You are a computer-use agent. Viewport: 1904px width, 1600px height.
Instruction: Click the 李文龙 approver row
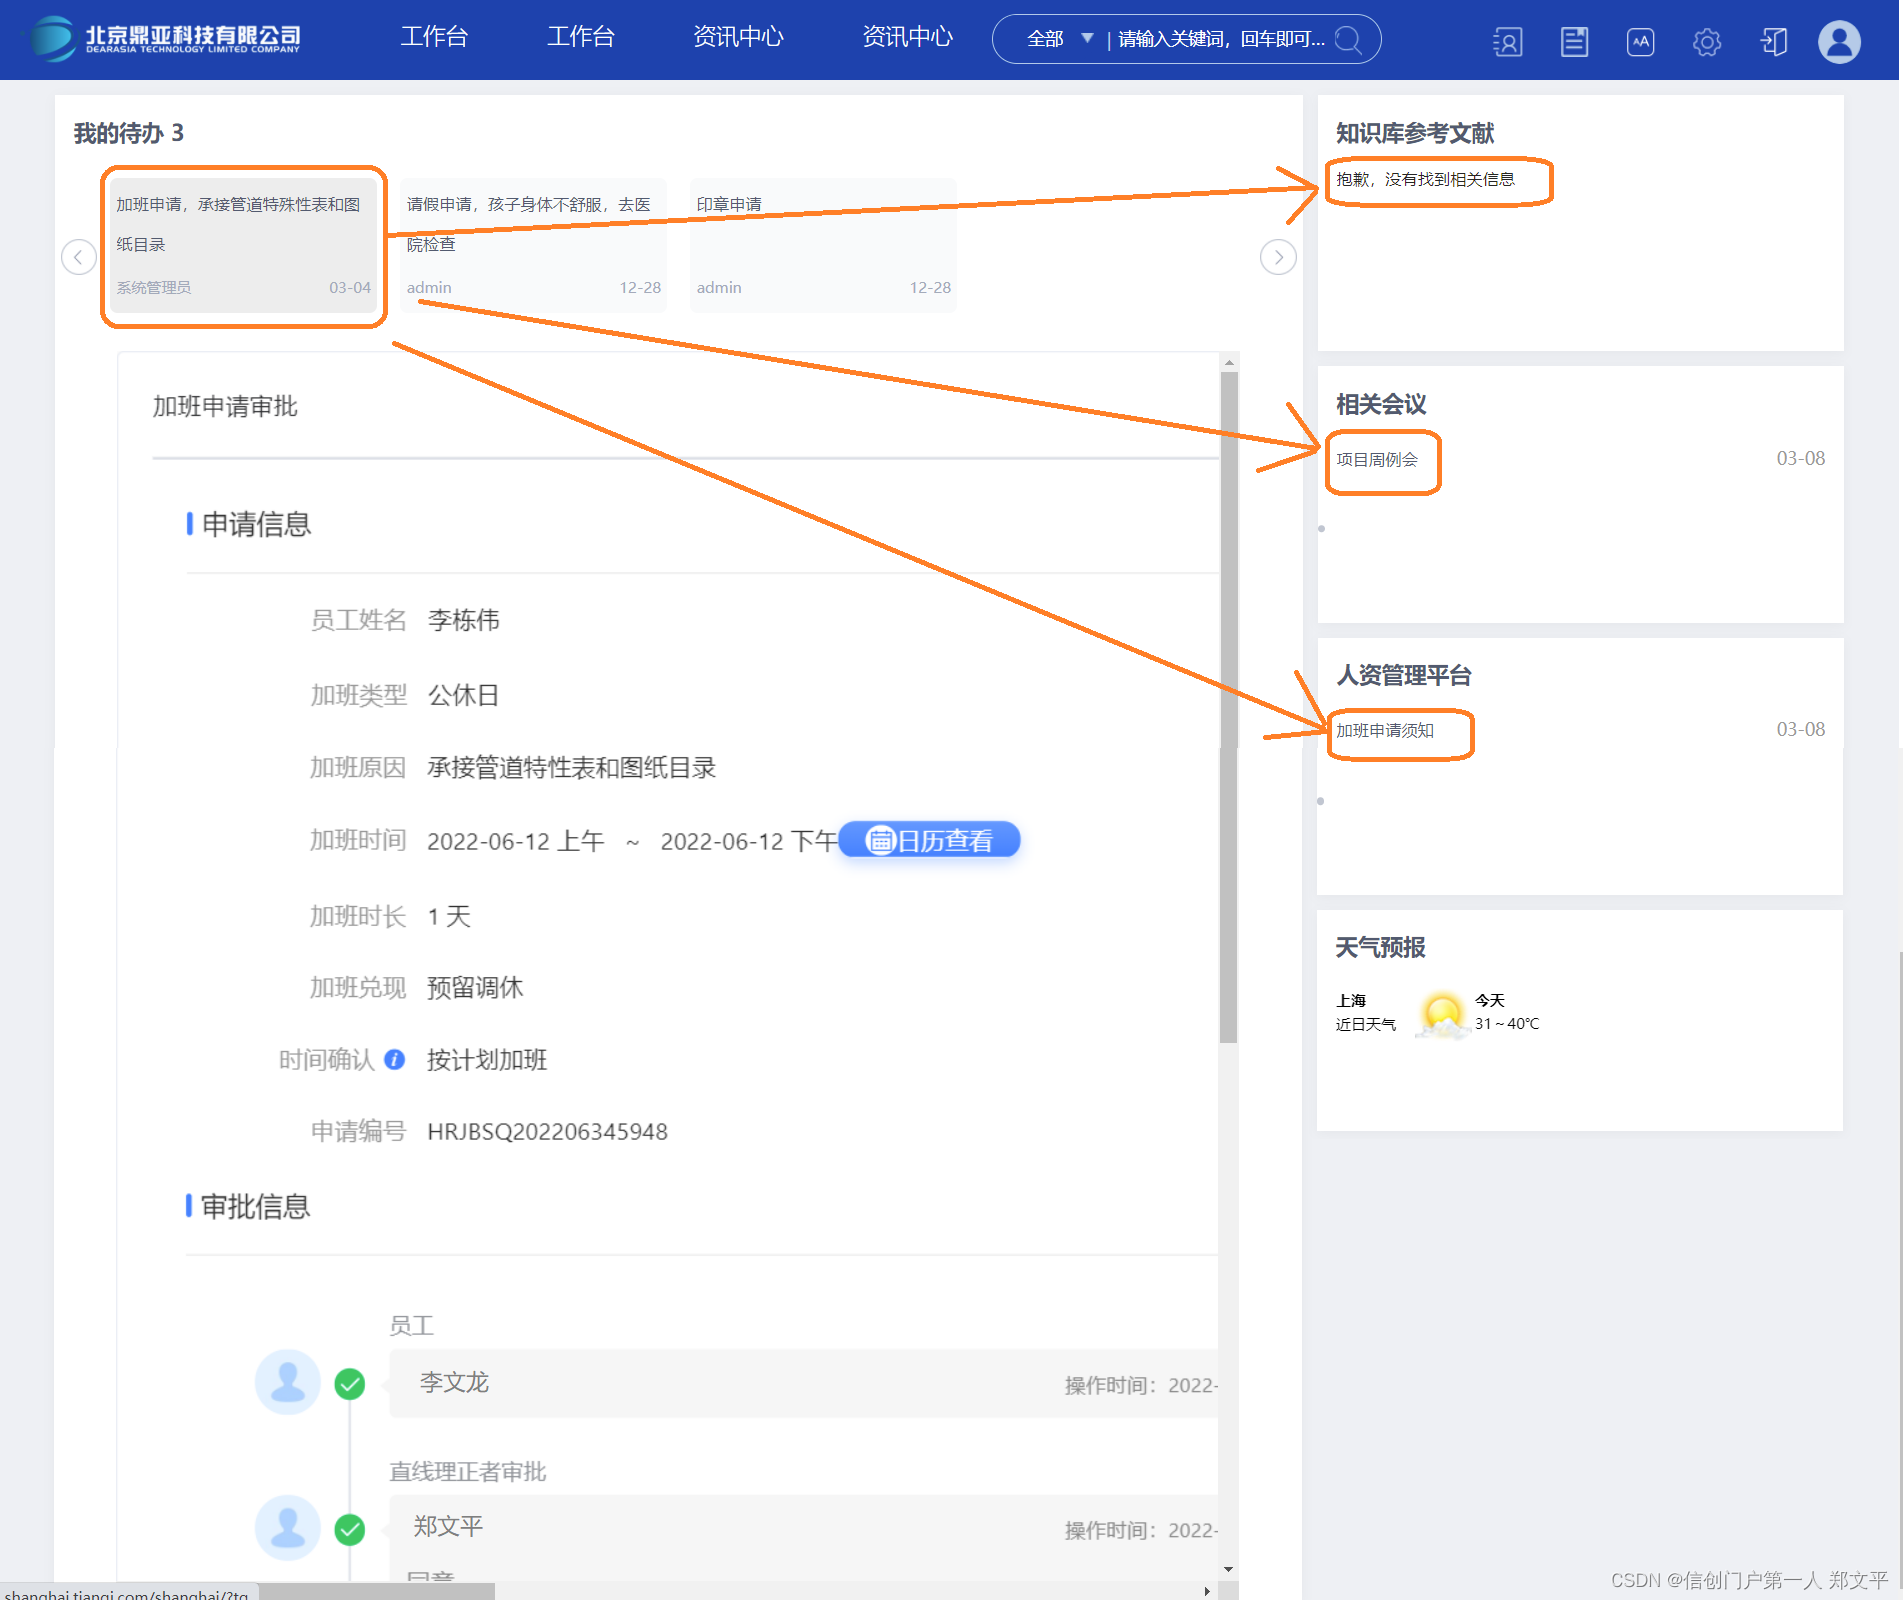point(803,1383)
